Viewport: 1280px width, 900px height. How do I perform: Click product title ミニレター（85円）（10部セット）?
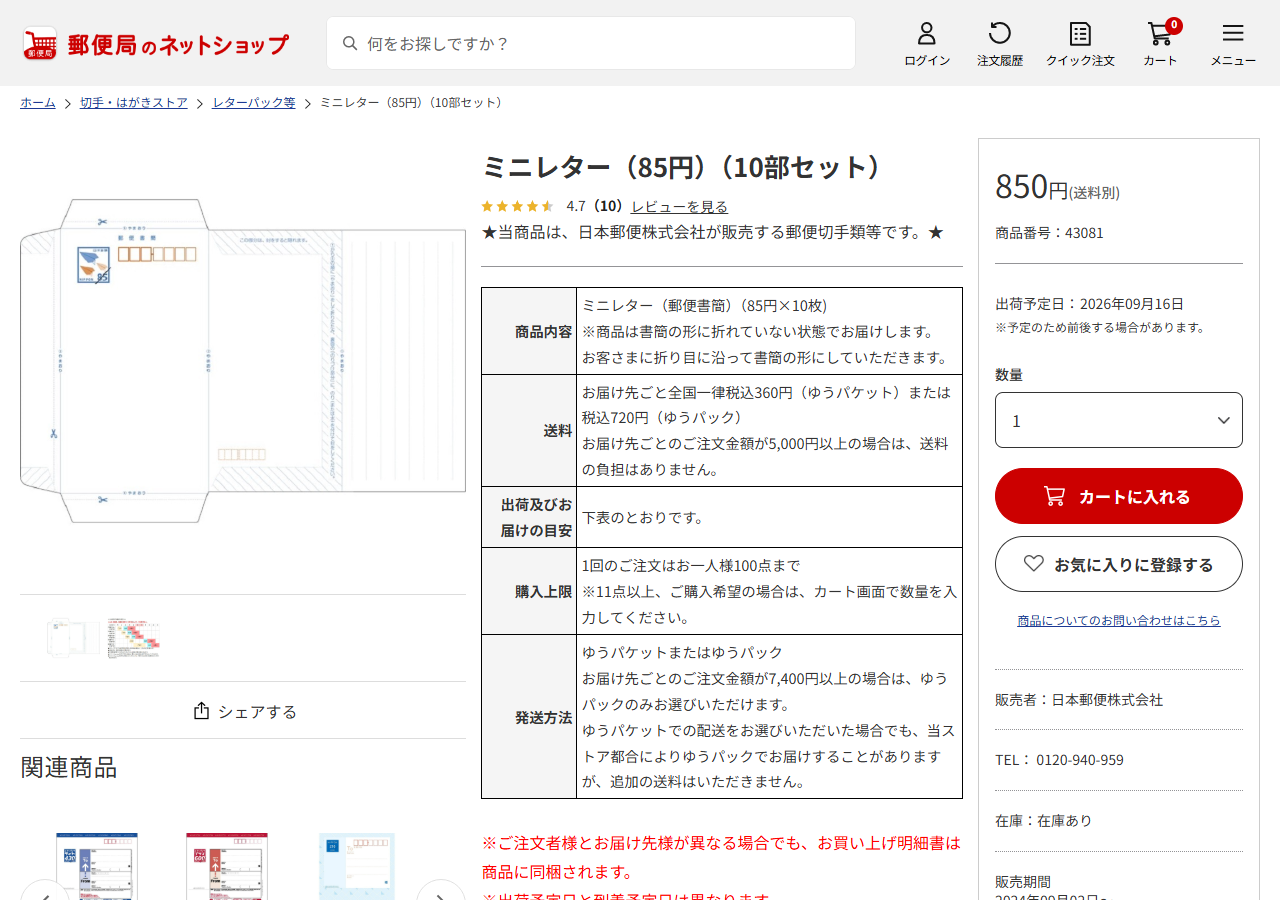[686, 167]
